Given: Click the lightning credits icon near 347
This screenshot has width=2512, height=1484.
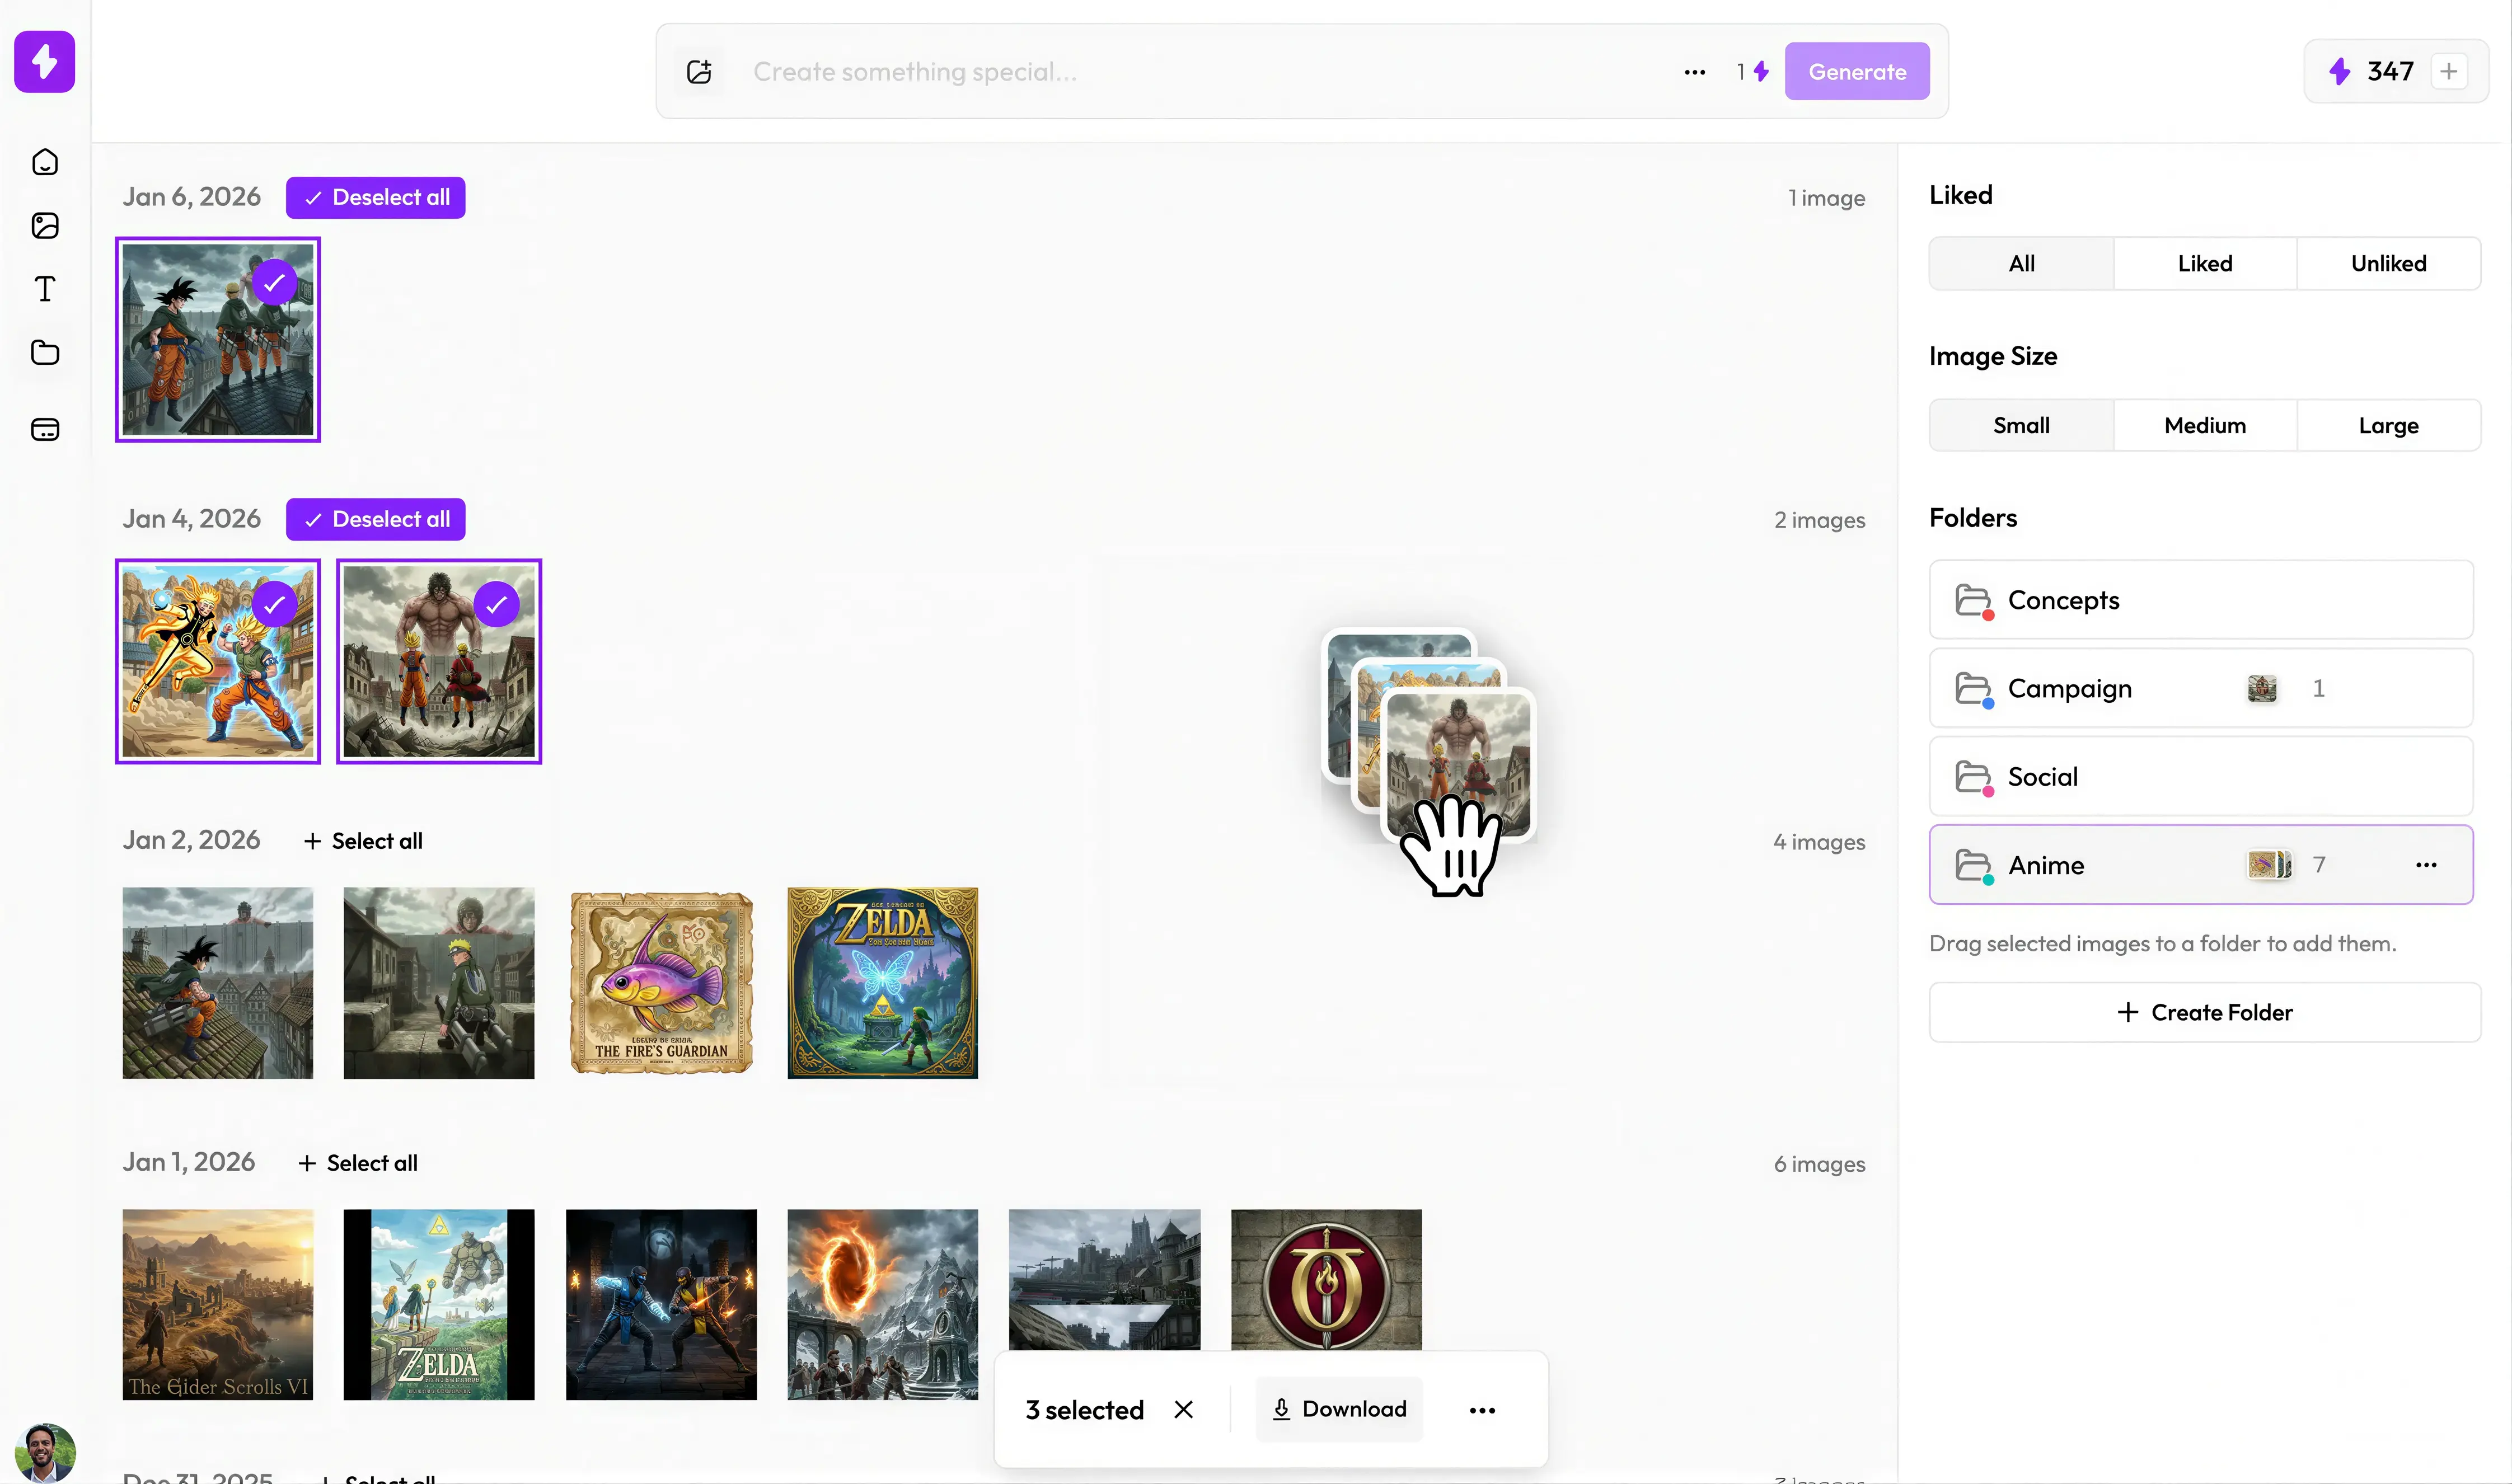Looking at the screenshot, I should coord(2340,70).
